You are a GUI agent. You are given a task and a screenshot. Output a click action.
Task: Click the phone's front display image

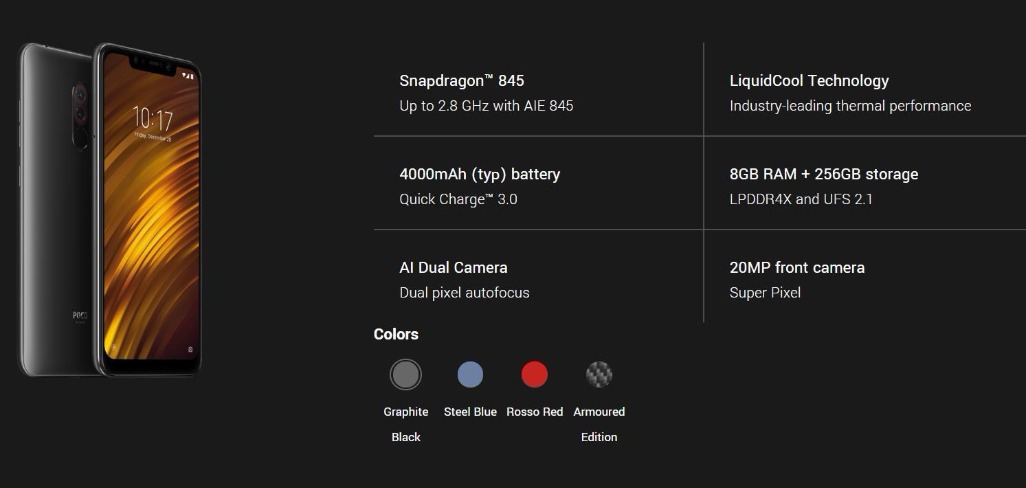150,230
